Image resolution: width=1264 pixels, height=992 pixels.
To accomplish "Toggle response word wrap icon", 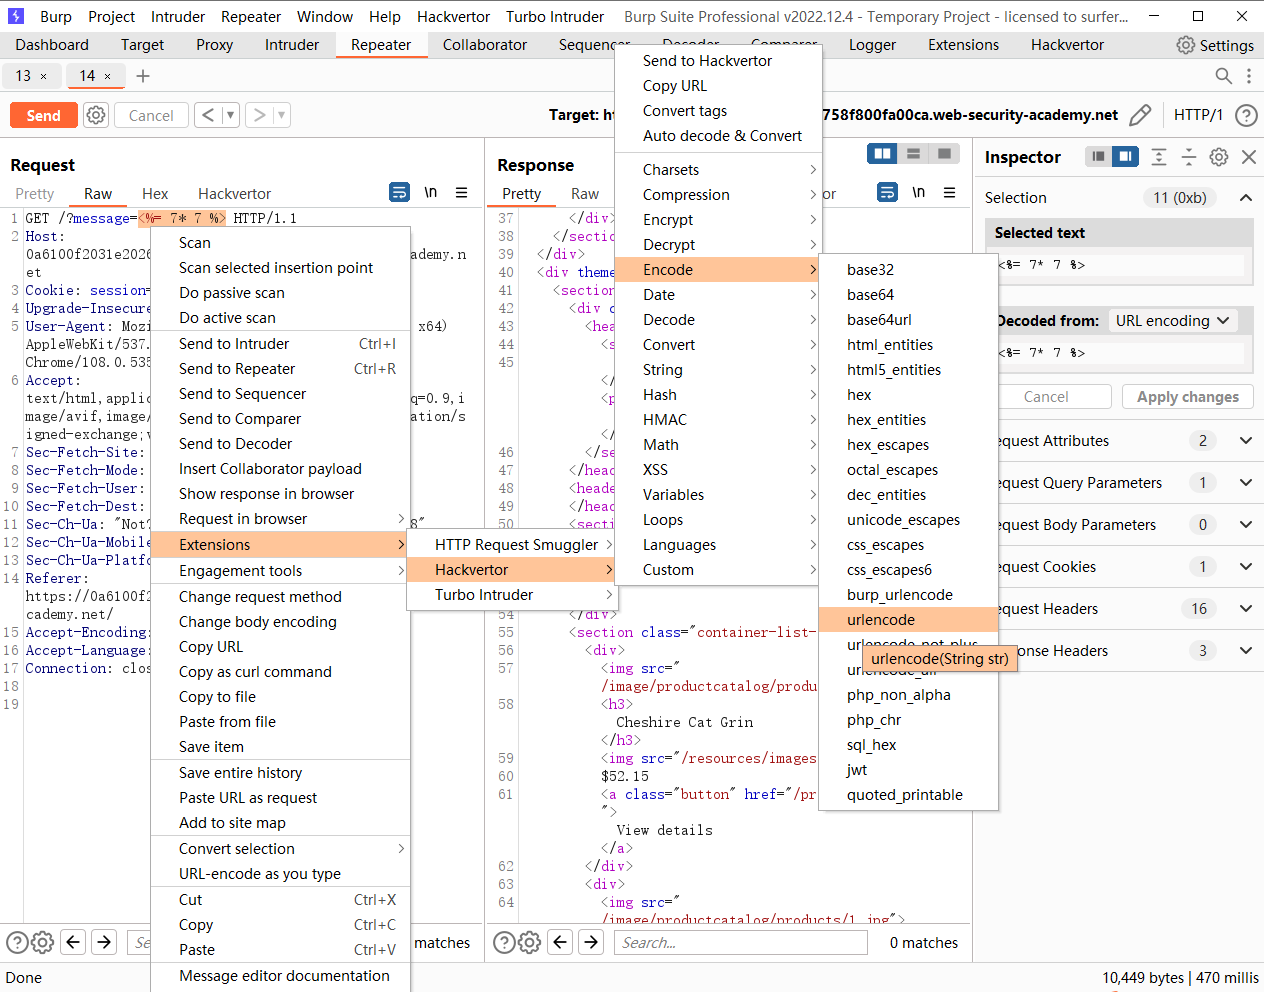I will pos(887,192).
